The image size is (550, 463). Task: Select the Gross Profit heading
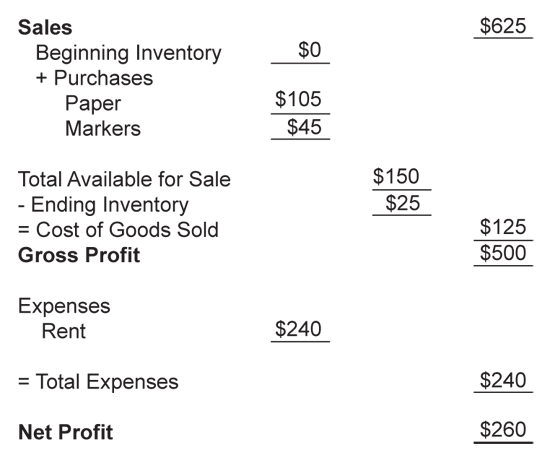click(79, 255)
